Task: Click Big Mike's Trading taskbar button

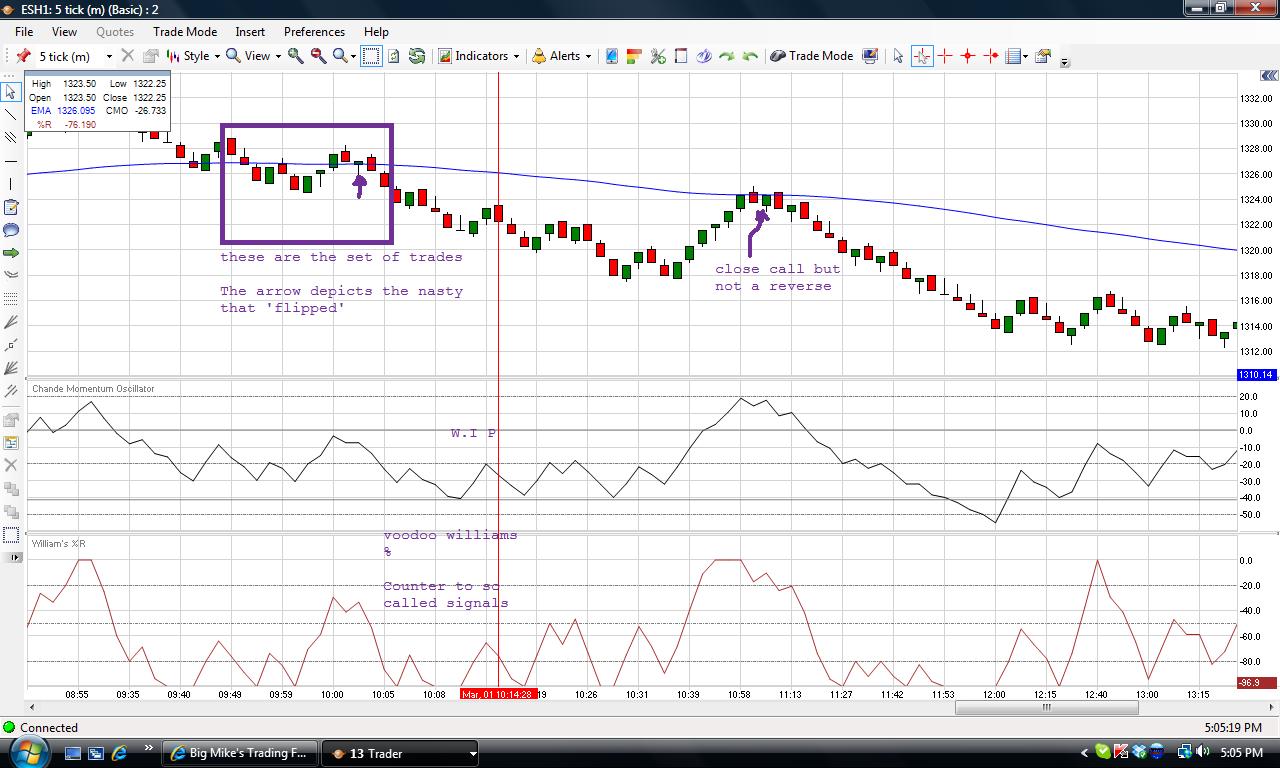Action: 240,753
